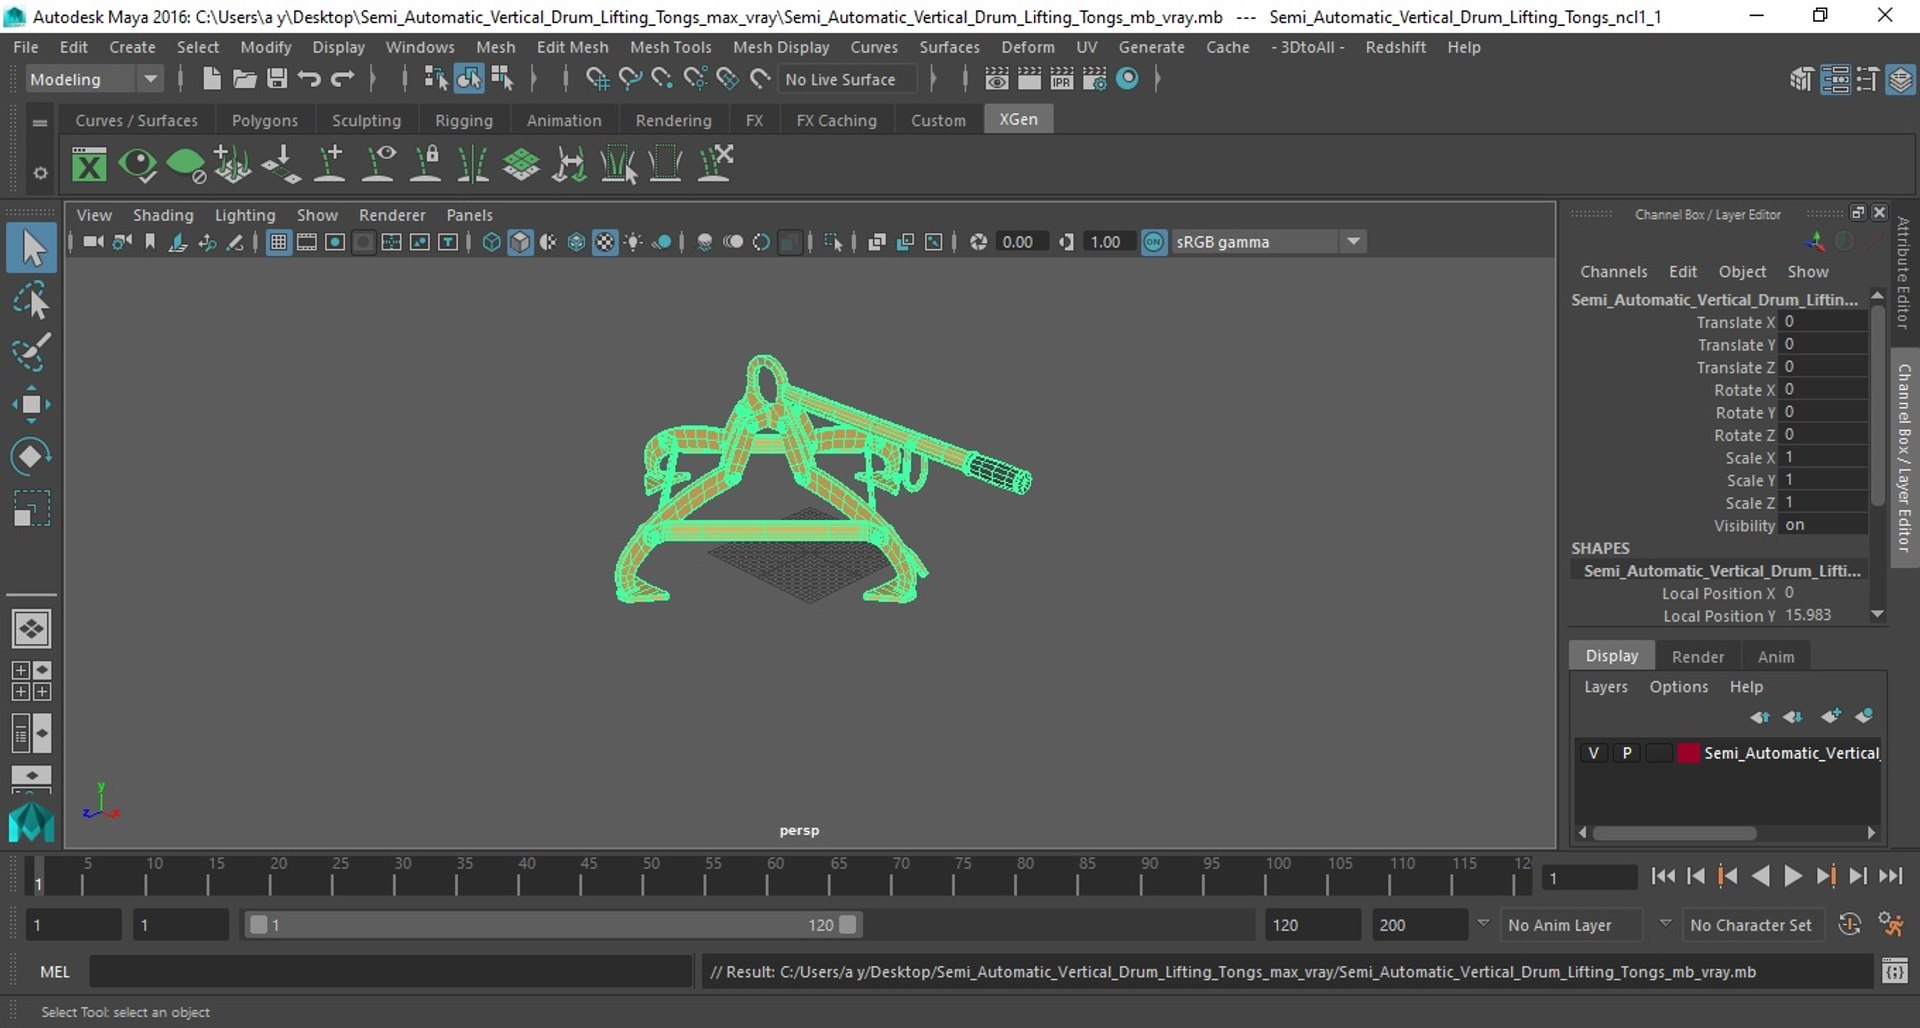
Task: Click the viewport select camera icon
Action: pyautogui.click(x=93, y=242)
